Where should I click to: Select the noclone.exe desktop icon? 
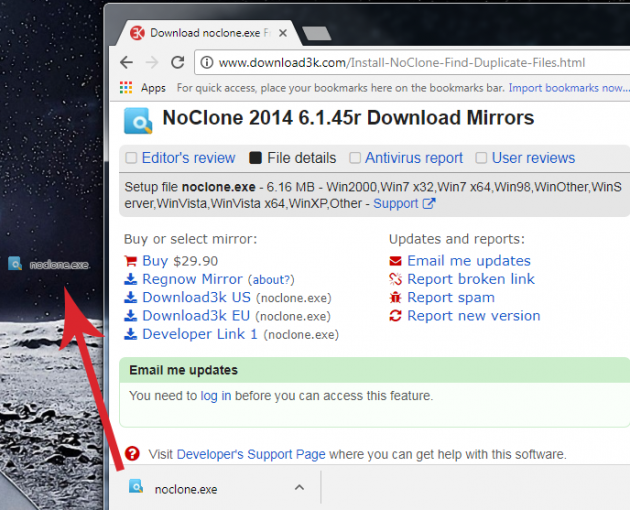point(15,264)
